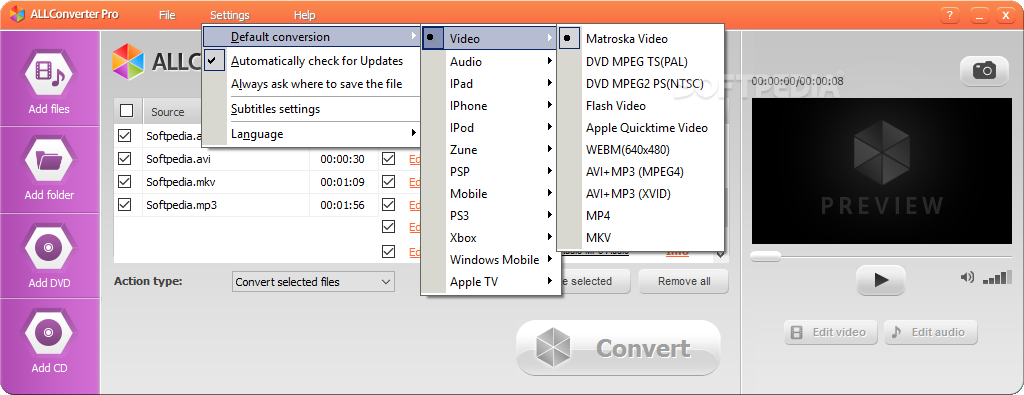Click the preview seek slider handle
This screenshot has width=1024, height=395.
(765, 256)
